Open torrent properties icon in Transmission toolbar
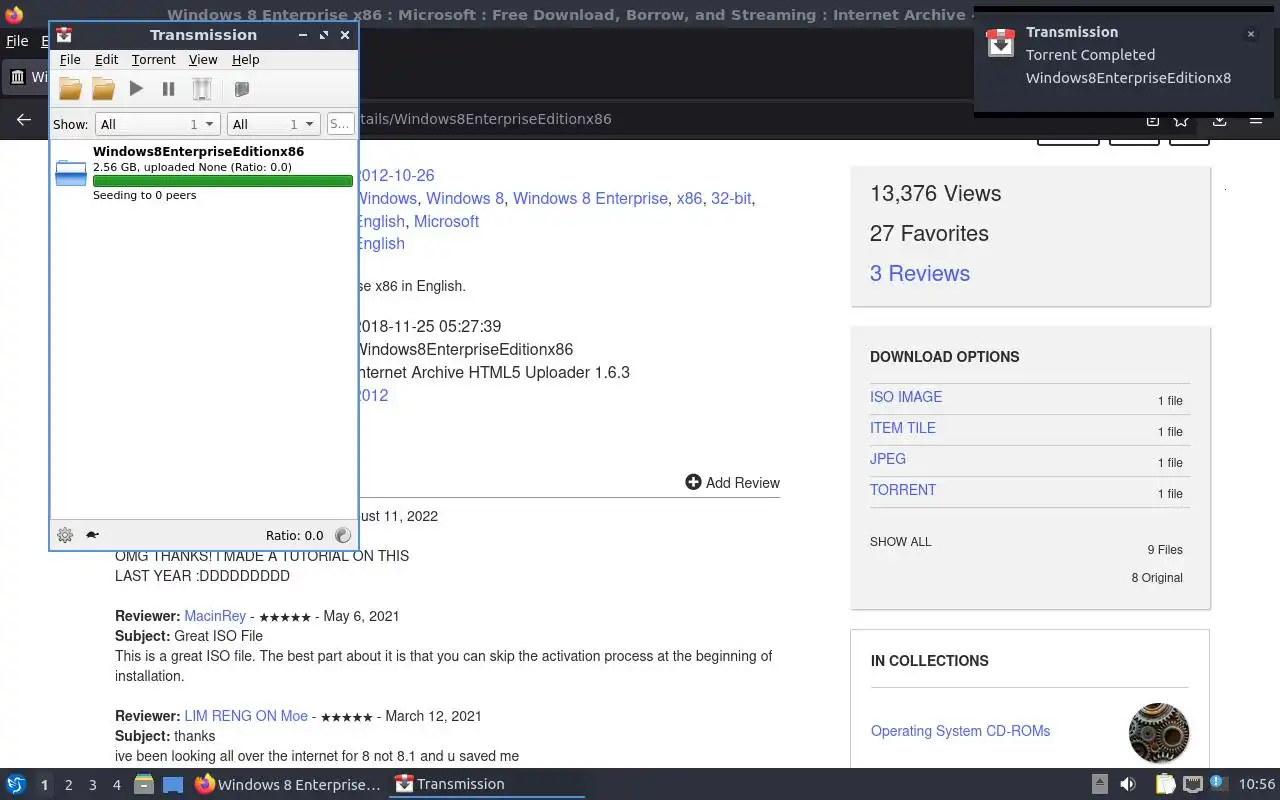The width and height of the screenshot is (1280, 800). 241,89
